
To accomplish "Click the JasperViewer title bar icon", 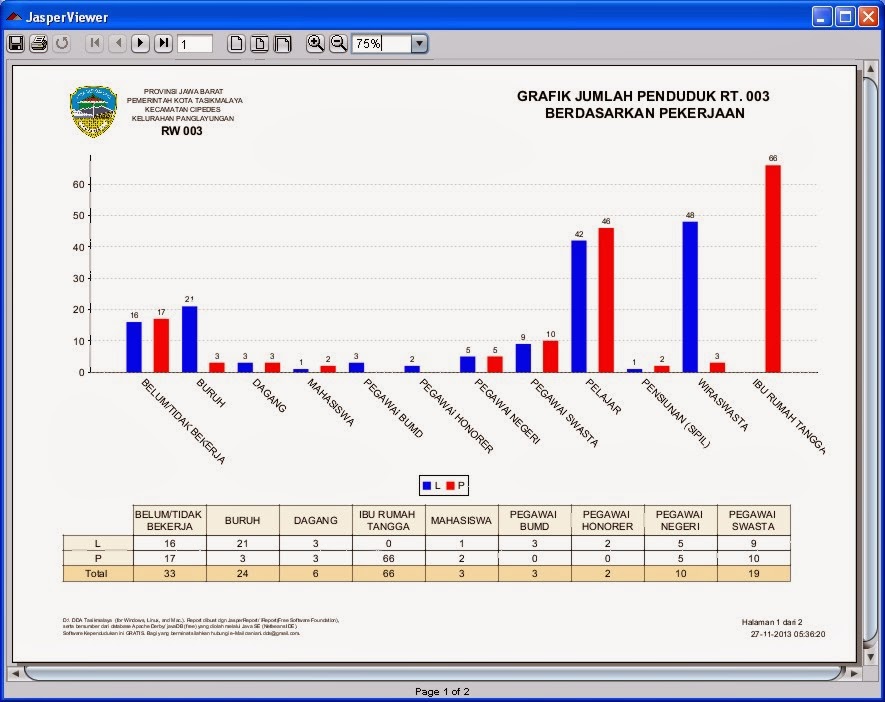I will point(14,17).
